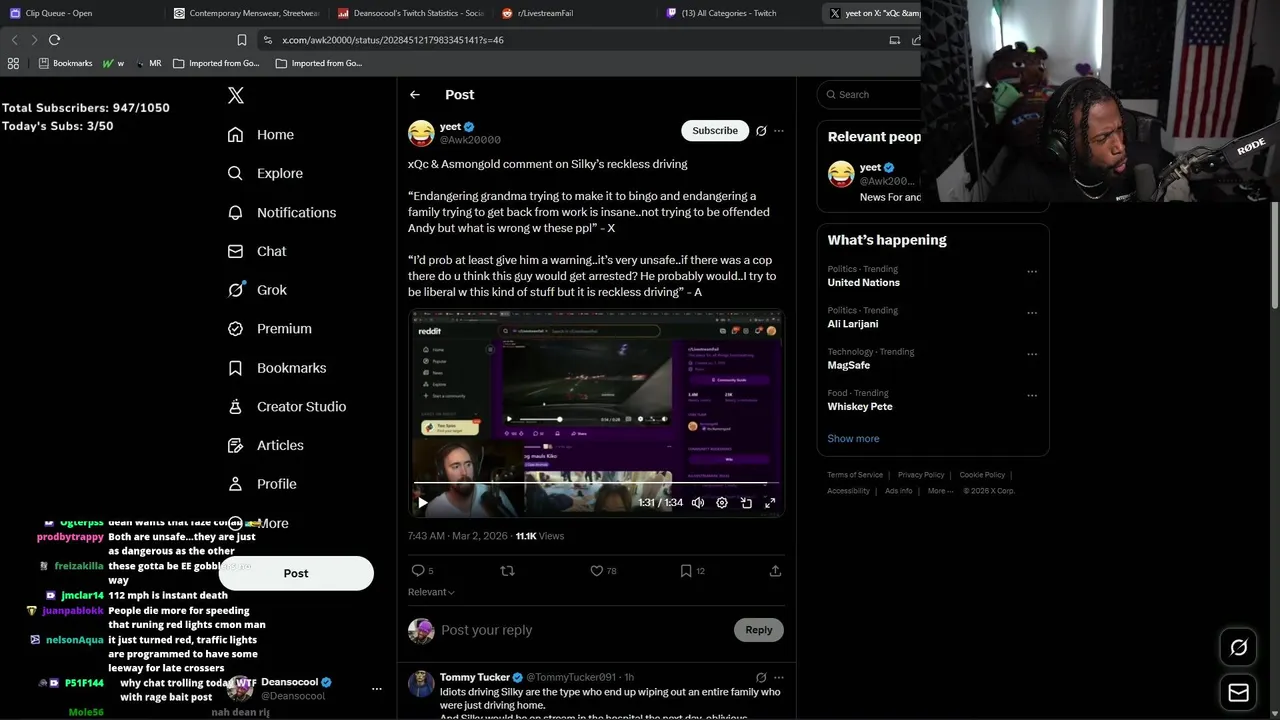
Task: Open the Relevant replies sort dropdown
Action: coord(431,592)
